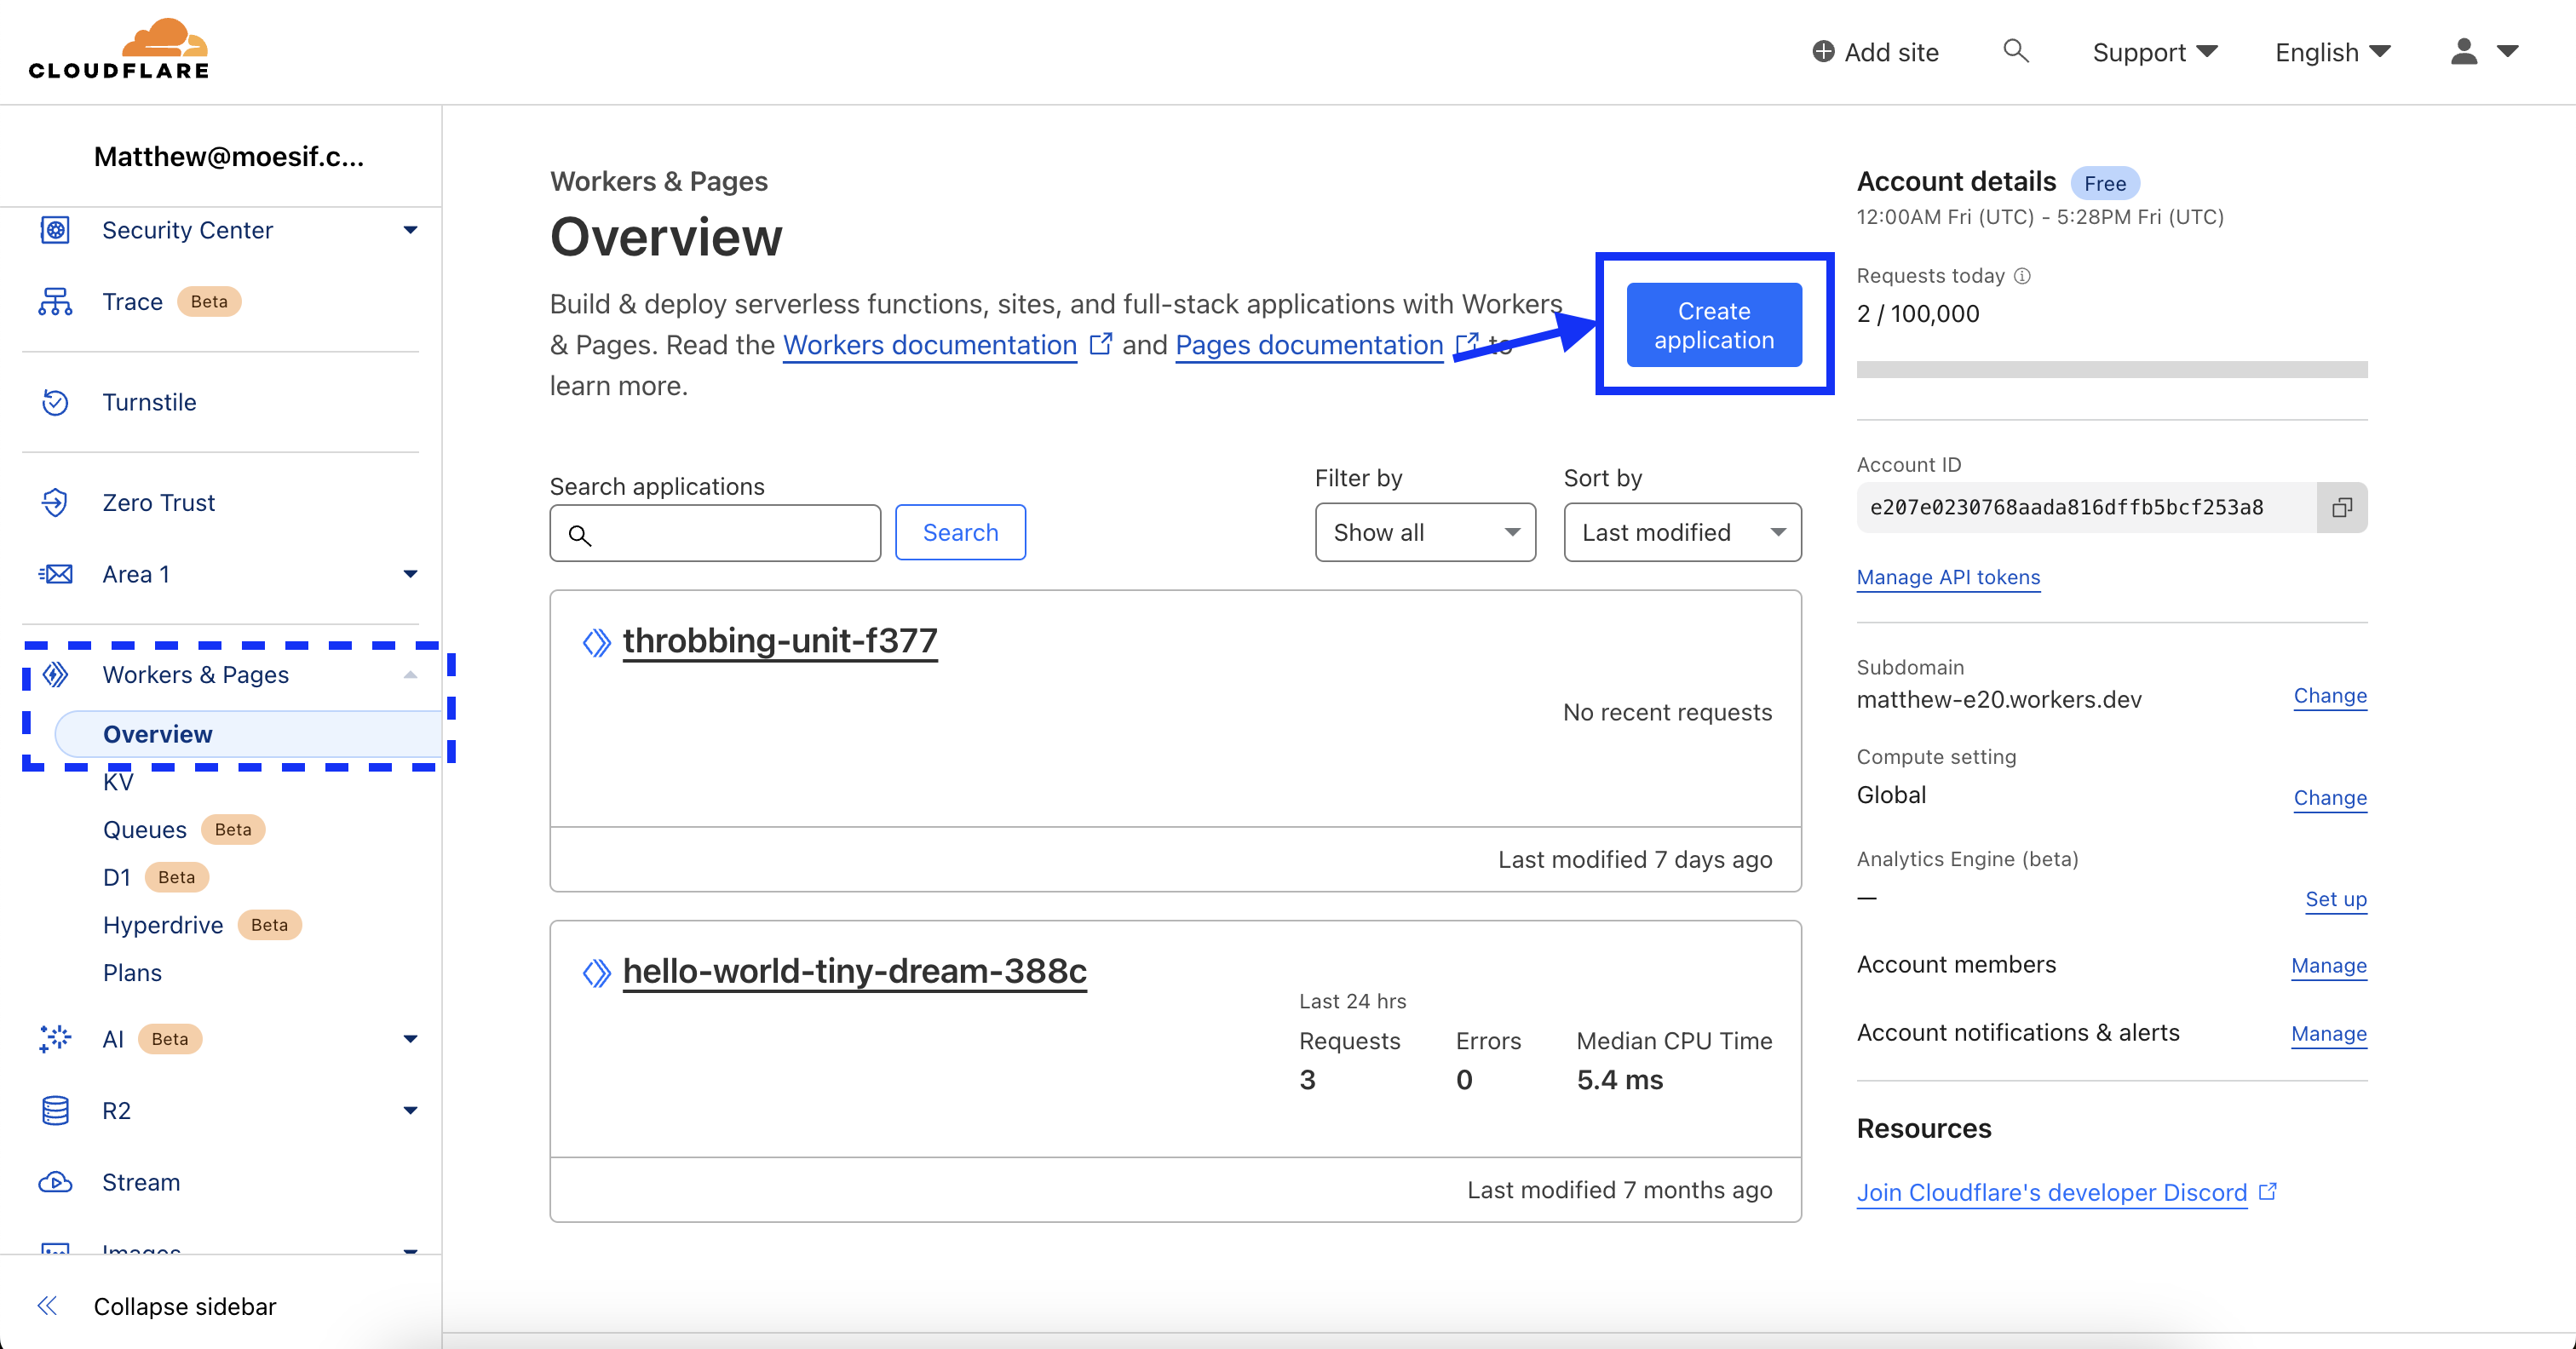Copy the Account ID using copy icon

tap(2341, 508)
